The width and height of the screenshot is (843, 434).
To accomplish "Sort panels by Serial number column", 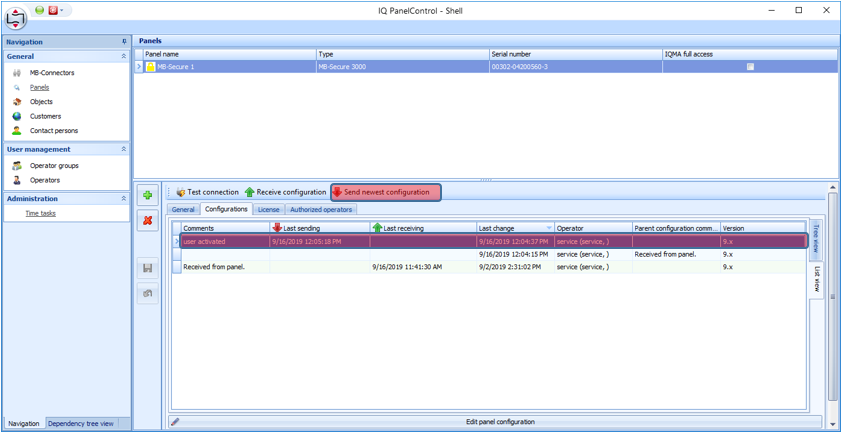I will [576, 54].
